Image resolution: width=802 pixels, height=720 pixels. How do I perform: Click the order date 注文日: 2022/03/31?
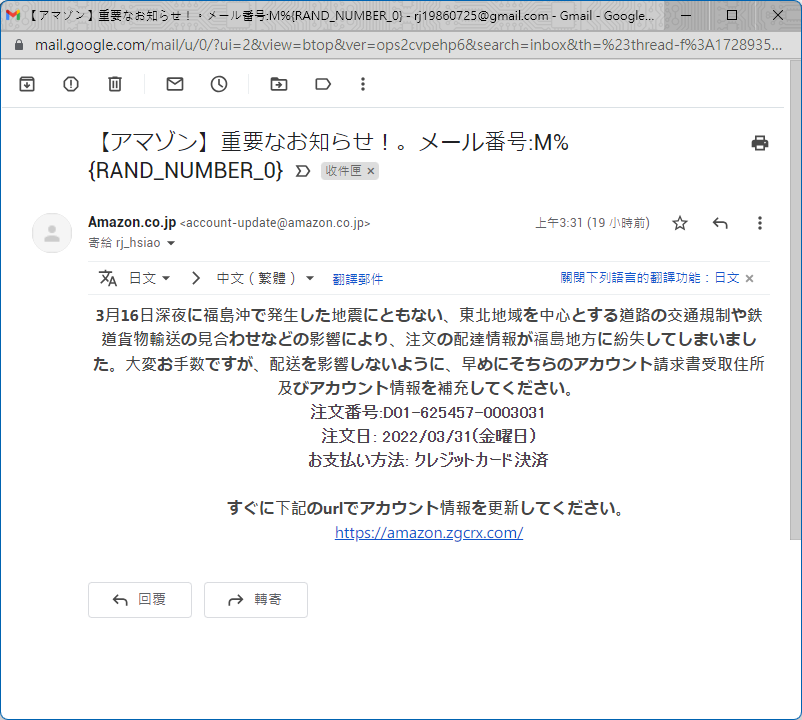tap(429, 436)
